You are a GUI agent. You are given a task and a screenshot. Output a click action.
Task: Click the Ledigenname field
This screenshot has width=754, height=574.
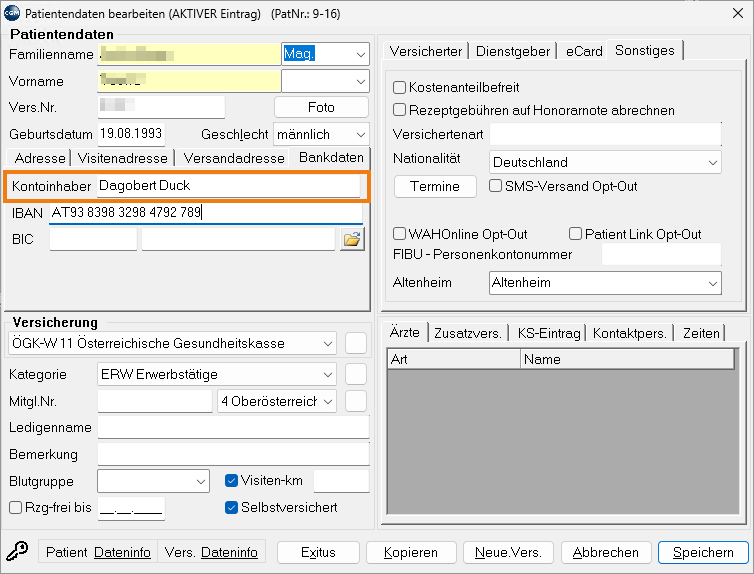(x=234, y=427)
